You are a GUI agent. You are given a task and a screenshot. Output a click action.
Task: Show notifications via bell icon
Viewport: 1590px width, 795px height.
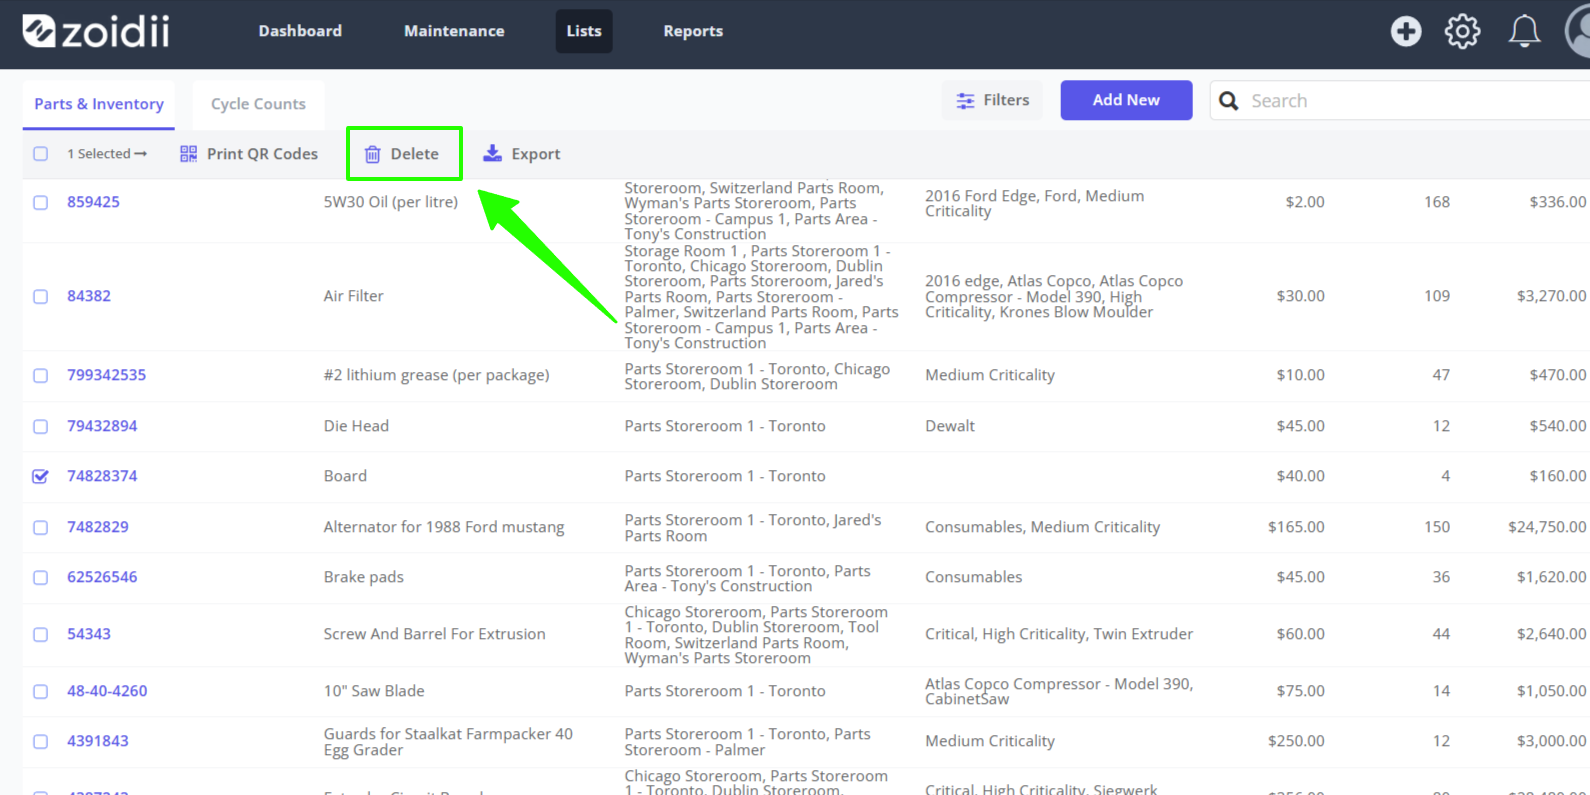(x=1524, y=31)
